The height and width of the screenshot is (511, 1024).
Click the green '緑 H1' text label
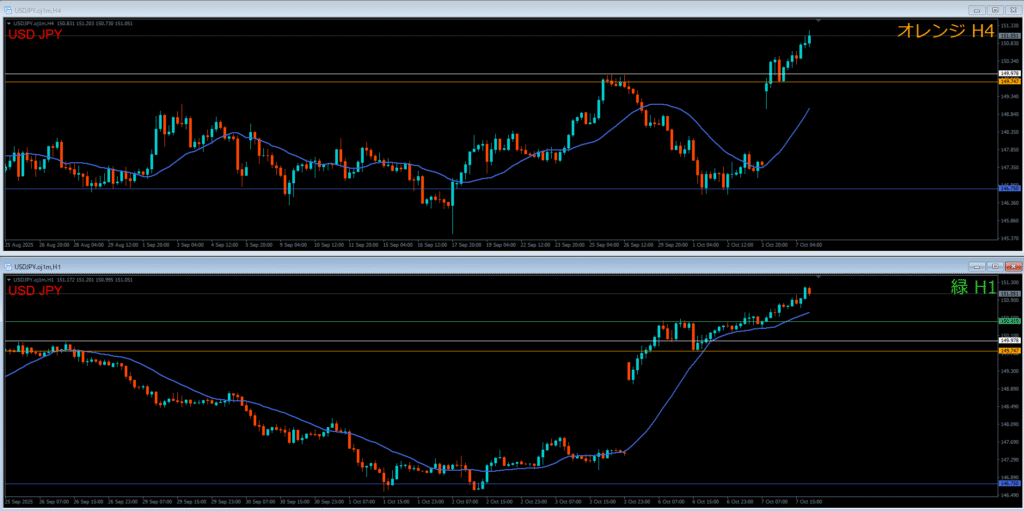click(972, 288)
